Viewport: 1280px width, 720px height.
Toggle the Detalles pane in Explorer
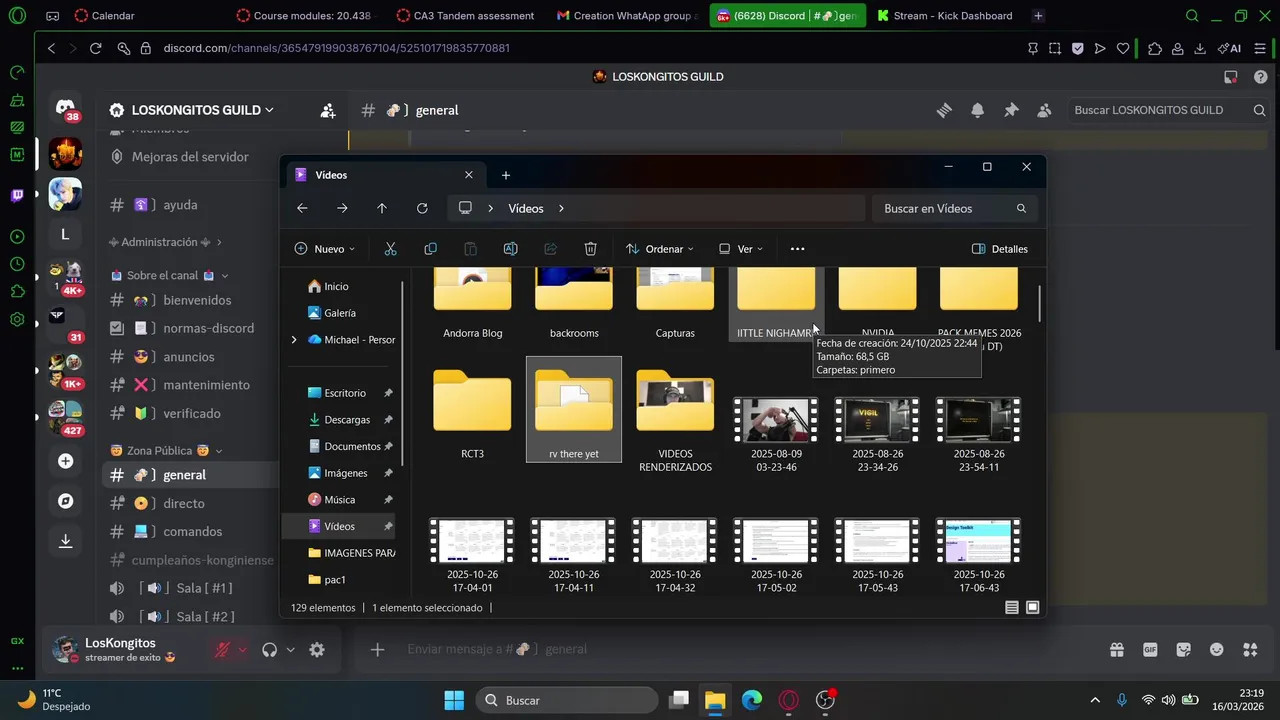click(x=999, y=249)
